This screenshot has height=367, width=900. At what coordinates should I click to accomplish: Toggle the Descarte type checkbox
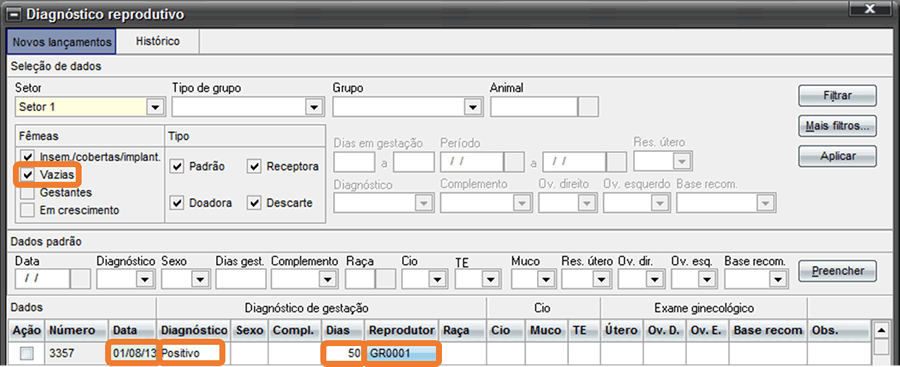(x=255, y=203)
